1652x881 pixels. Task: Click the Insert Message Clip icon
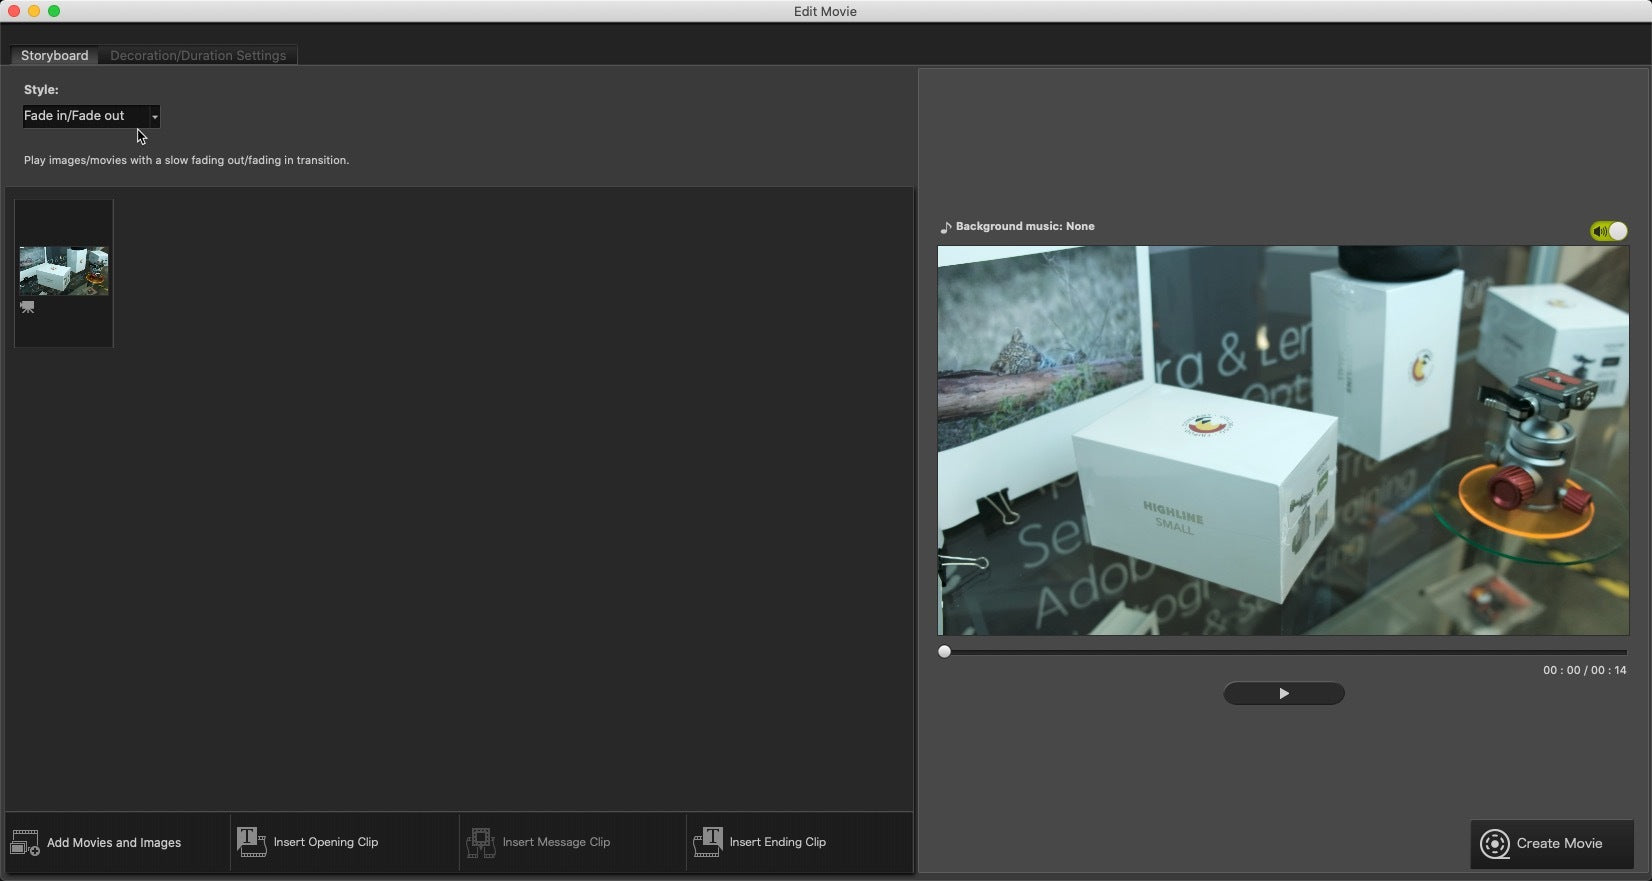tap(481, 842)
